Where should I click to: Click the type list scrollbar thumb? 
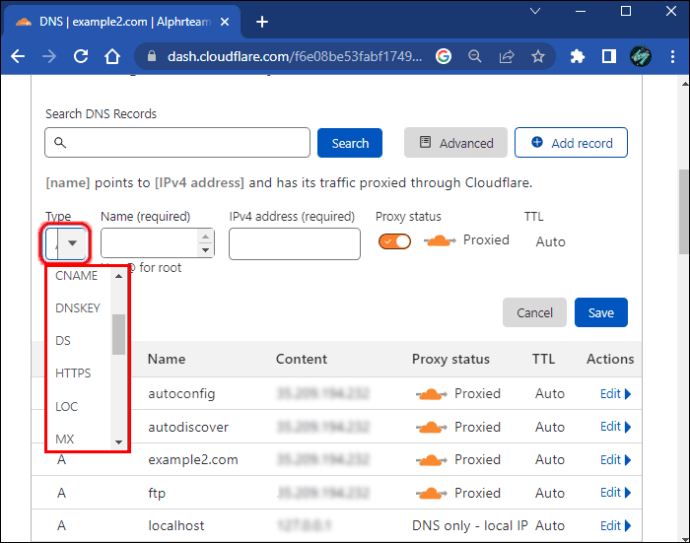pyautogui.click(x=118, y=334)
